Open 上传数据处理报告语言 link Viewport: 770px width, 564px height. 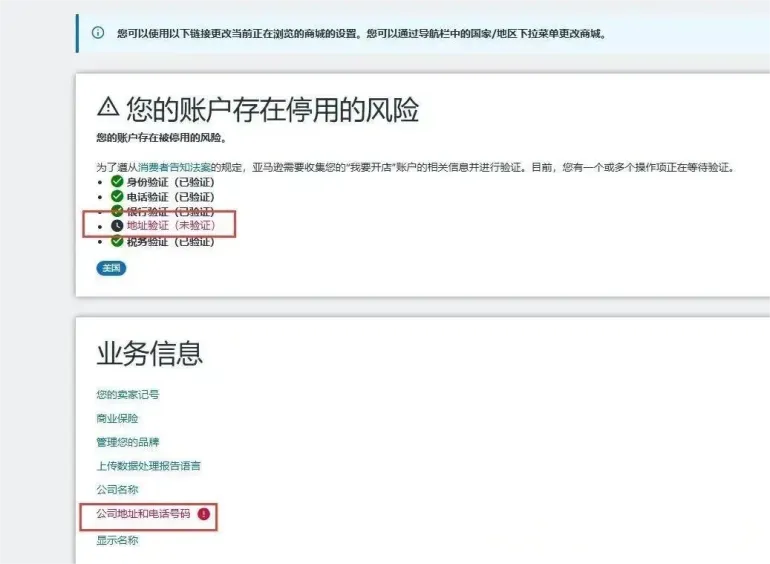148,466
